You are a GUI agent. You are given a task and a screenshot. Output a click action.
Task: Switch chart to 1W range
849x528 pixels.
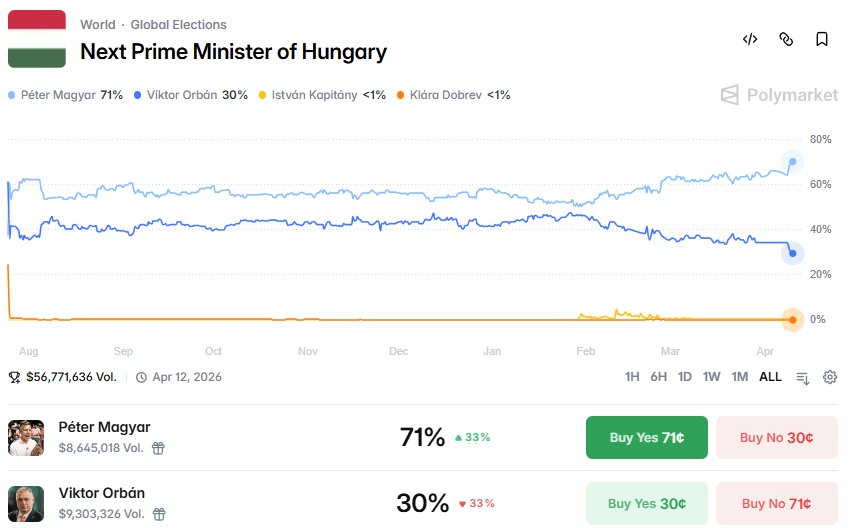[711, 377]
